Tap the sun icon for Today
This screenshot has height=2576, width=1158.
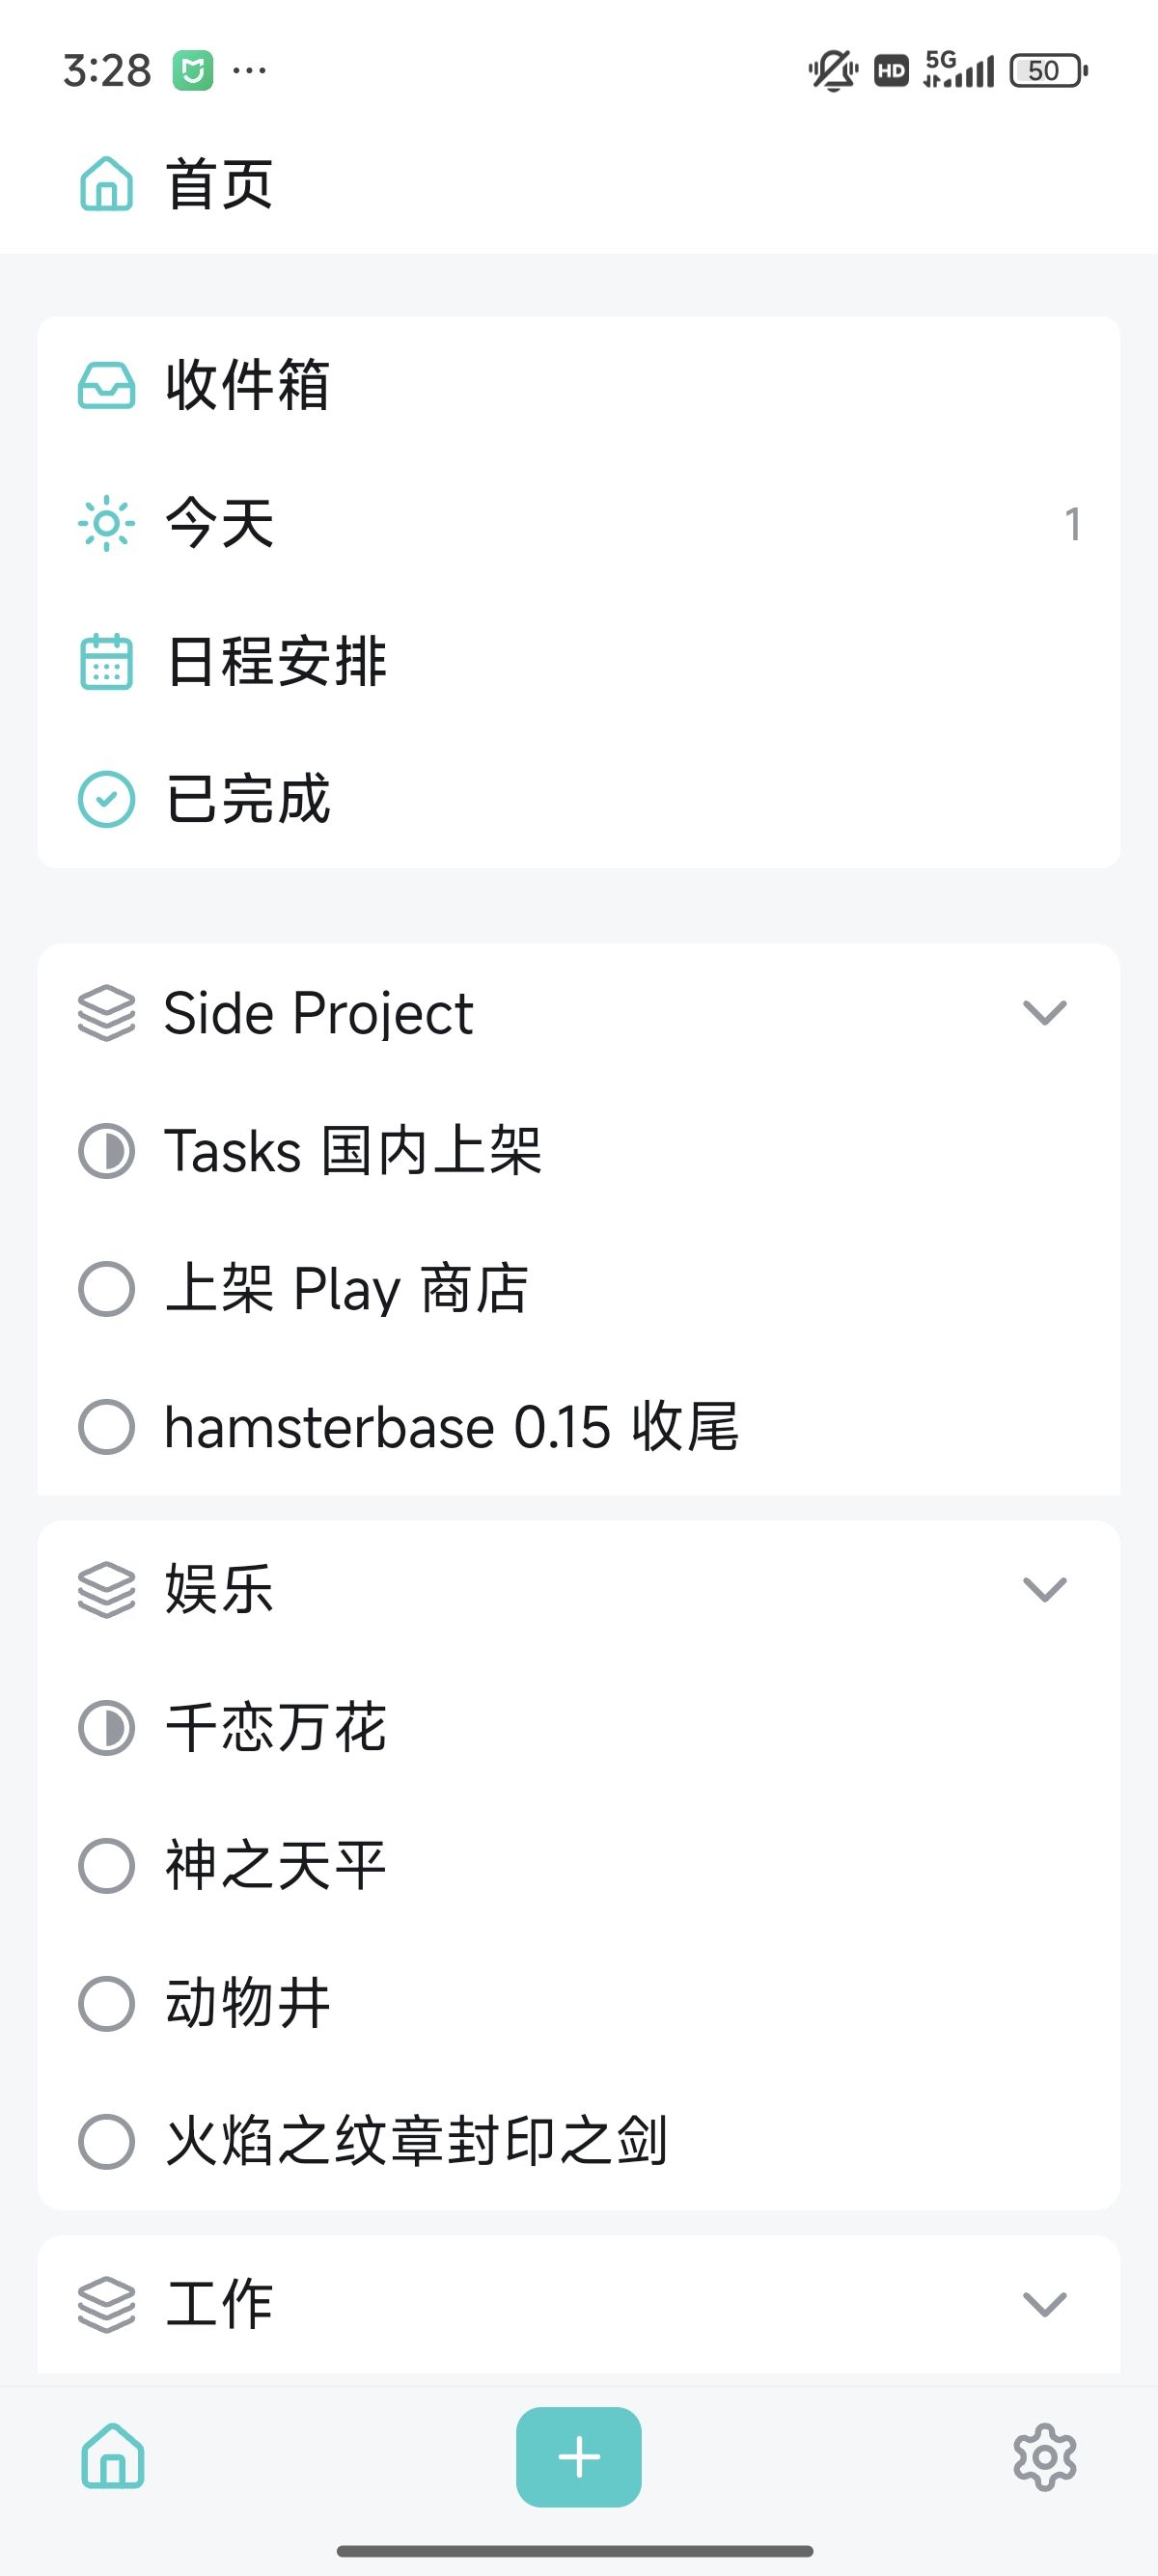[106, 523]
